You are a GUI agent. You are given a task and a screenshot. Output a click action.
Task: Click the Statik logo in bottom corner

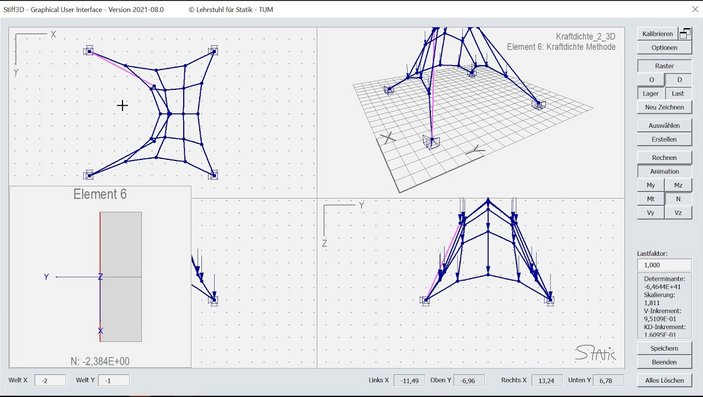[x=595, y=353]
